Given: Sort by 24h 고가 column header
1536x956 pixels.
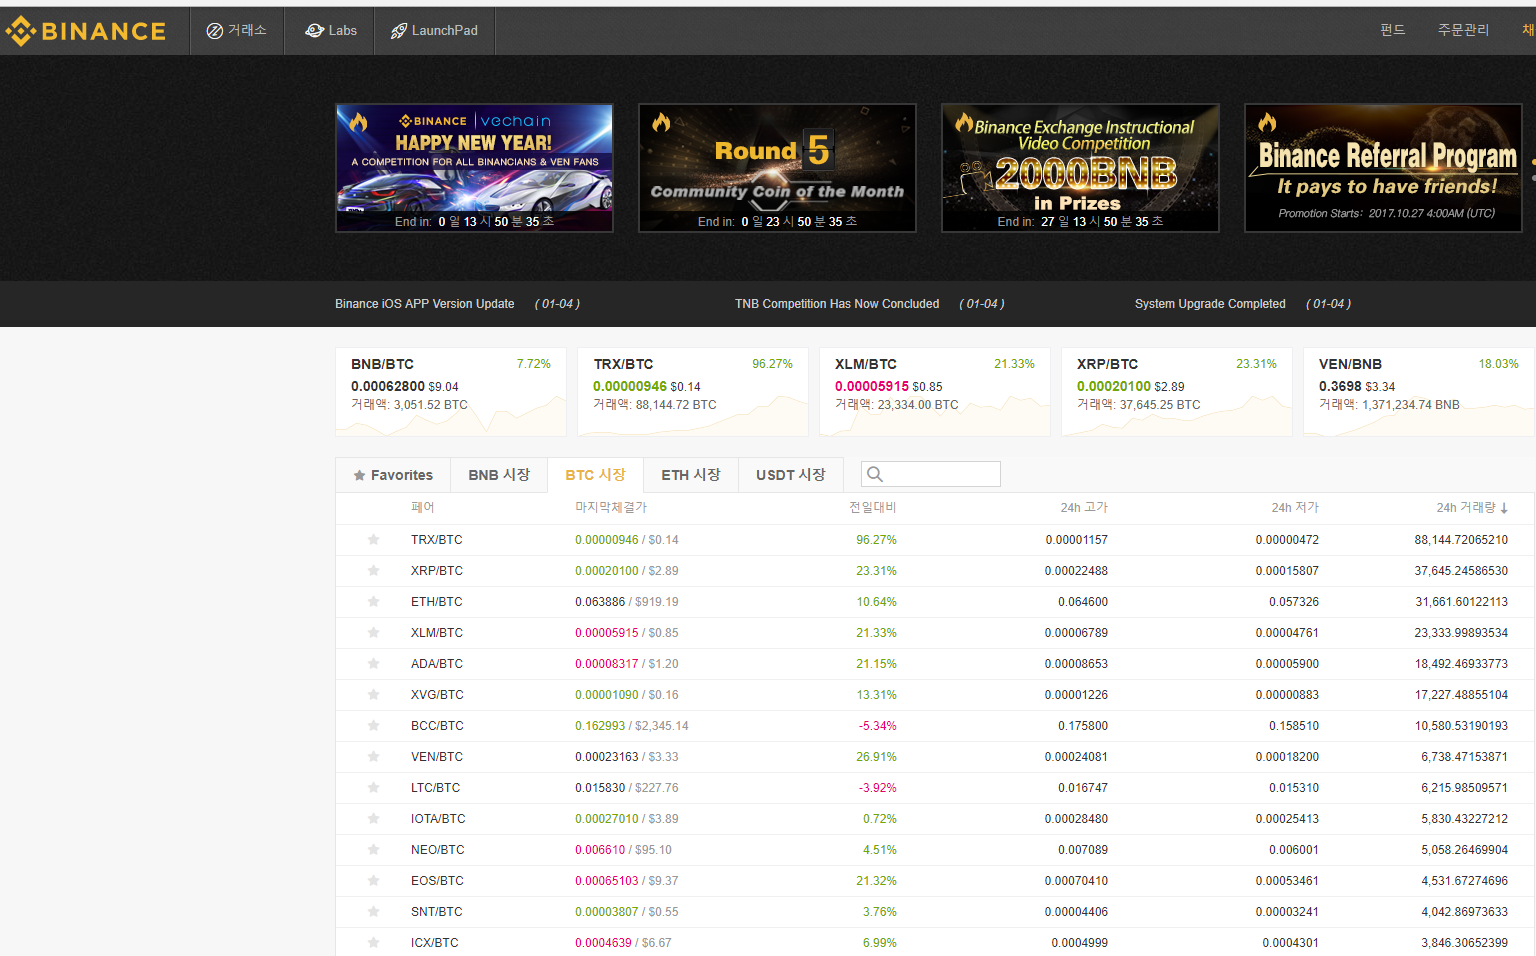Looking at the screenshot, I should point(1084,508).
